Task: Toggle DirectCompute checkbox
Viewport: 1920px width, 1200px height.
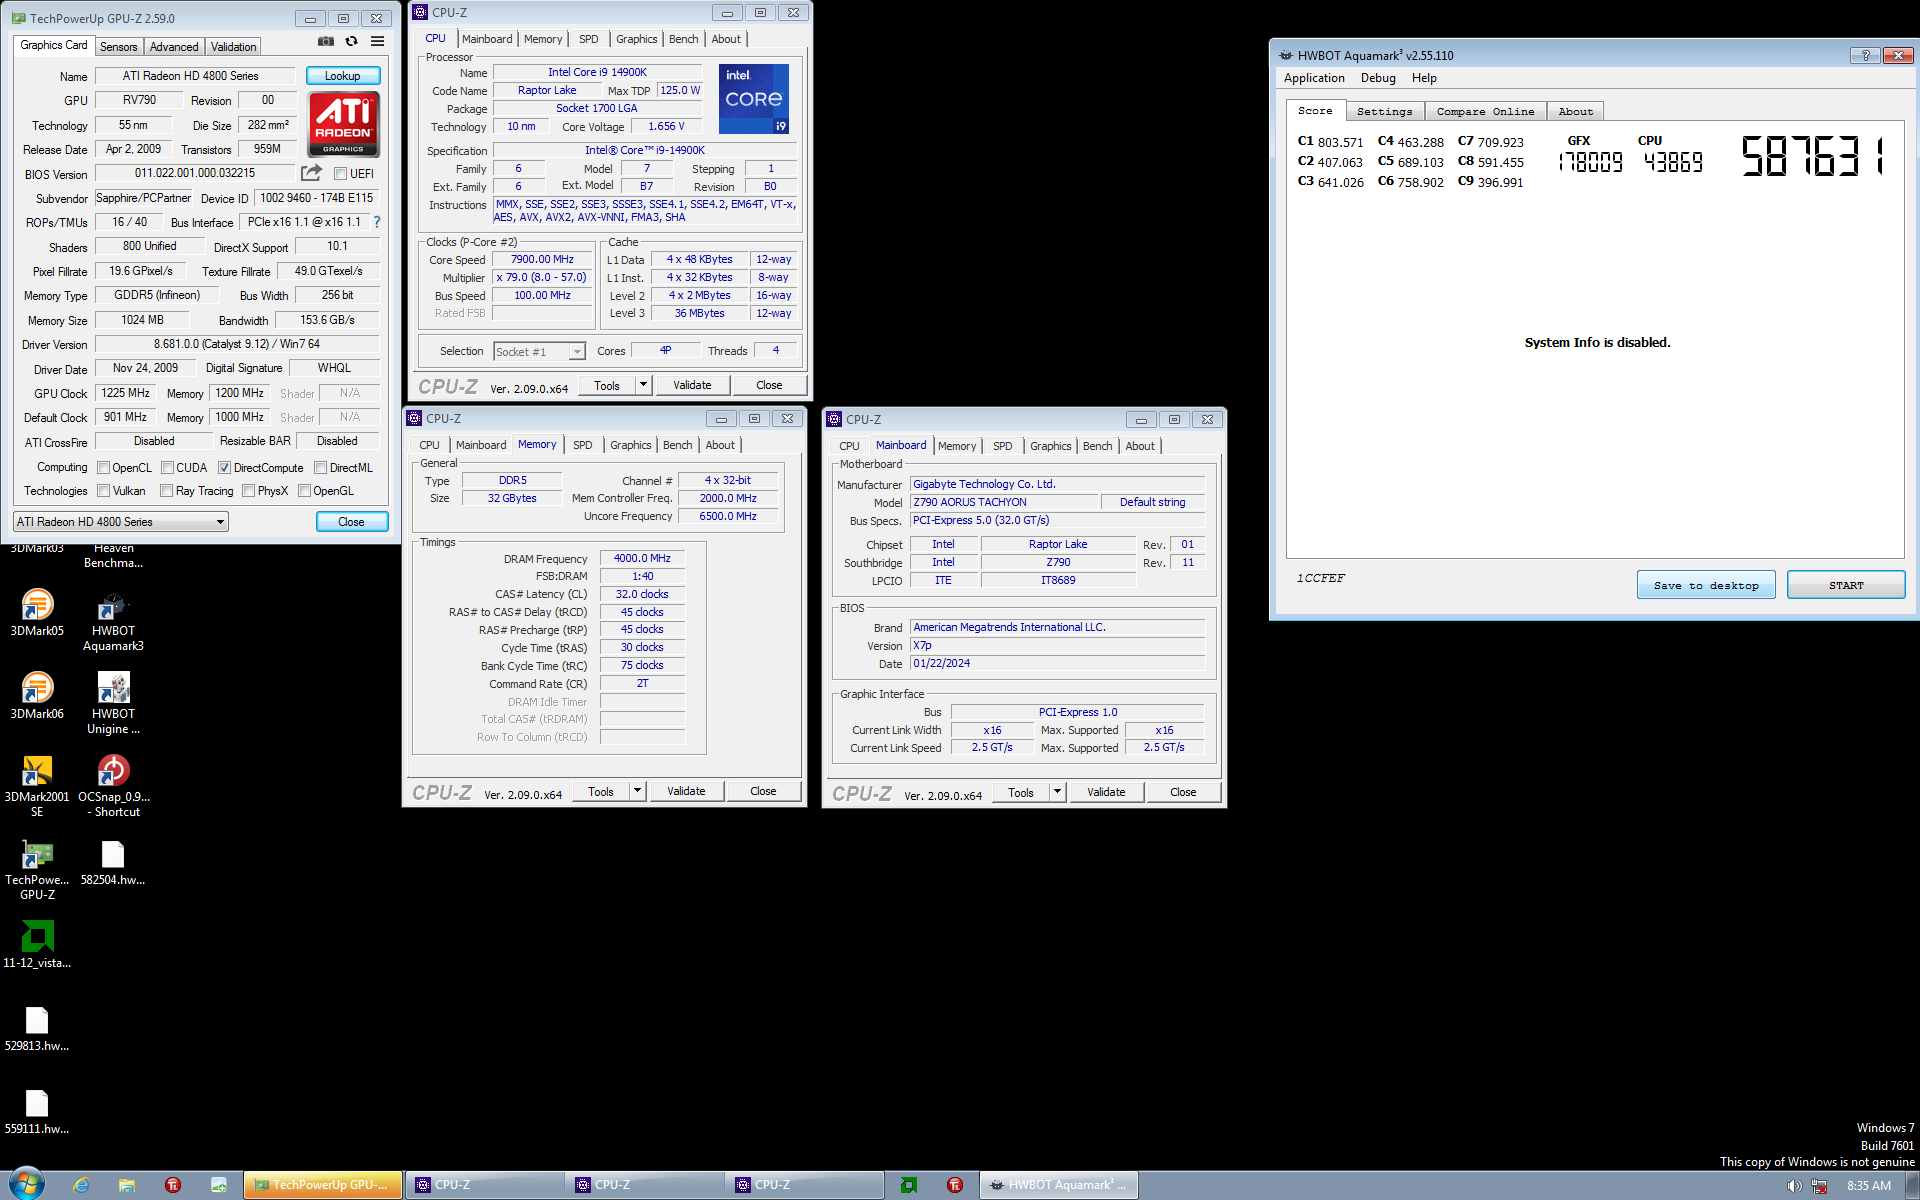Action: pyautogui.click(x=225, y=468)
